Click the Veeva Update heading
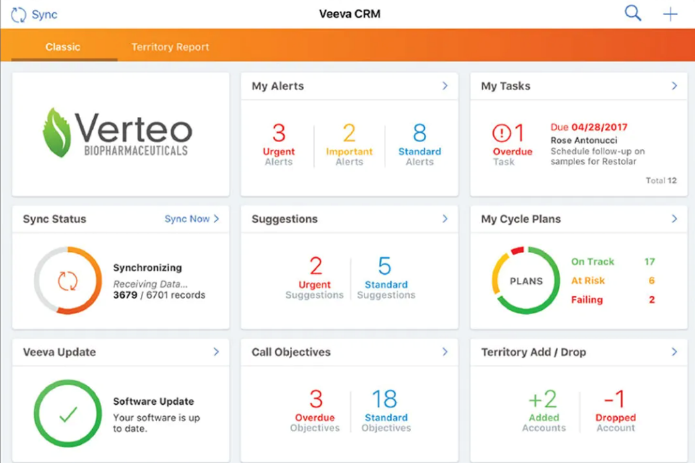The width and height of the screenshot is (695, 463). click(59, 352)
